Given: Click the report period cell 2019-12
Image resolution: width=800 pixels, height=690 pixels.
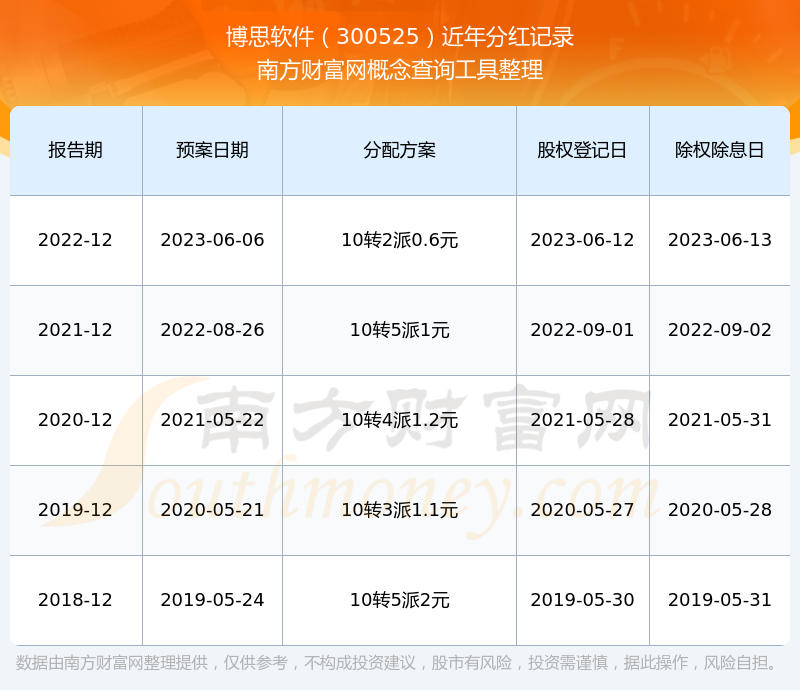Looking at the screenshot, I should (76, 509).
